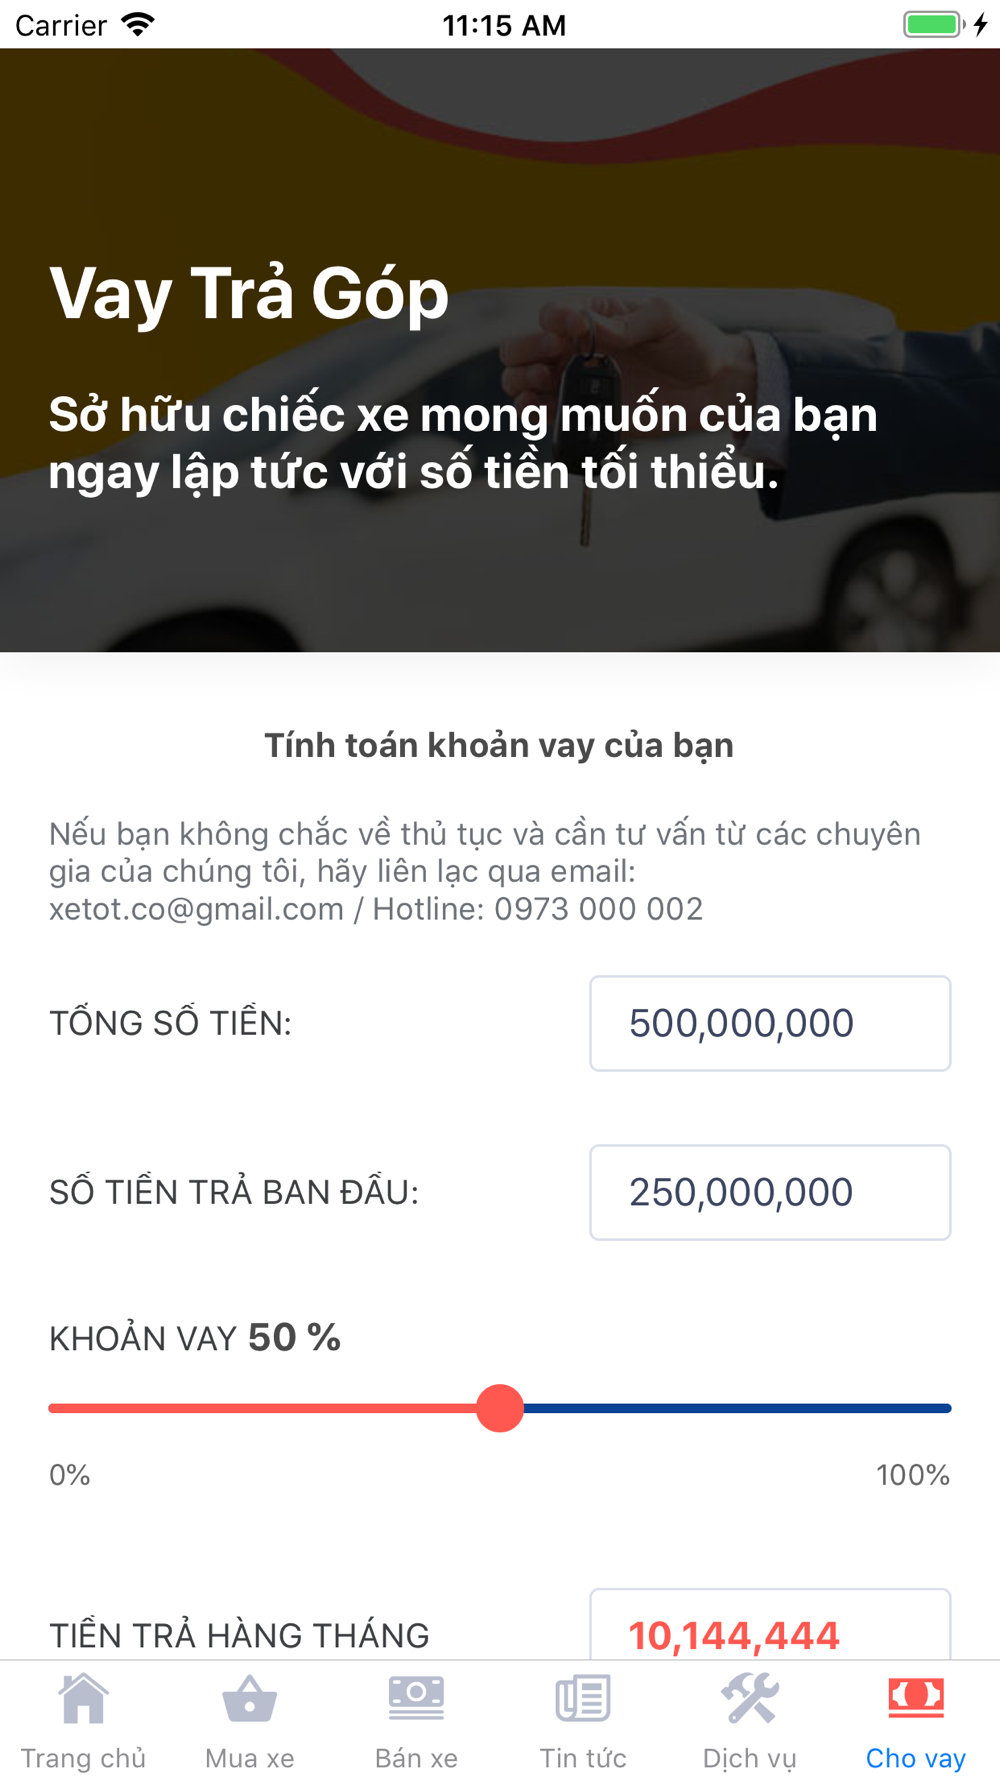Screen dimensions: 1000x1778
Task: Tap the Vay Trả Góp banner title
Action: [249, 294]
